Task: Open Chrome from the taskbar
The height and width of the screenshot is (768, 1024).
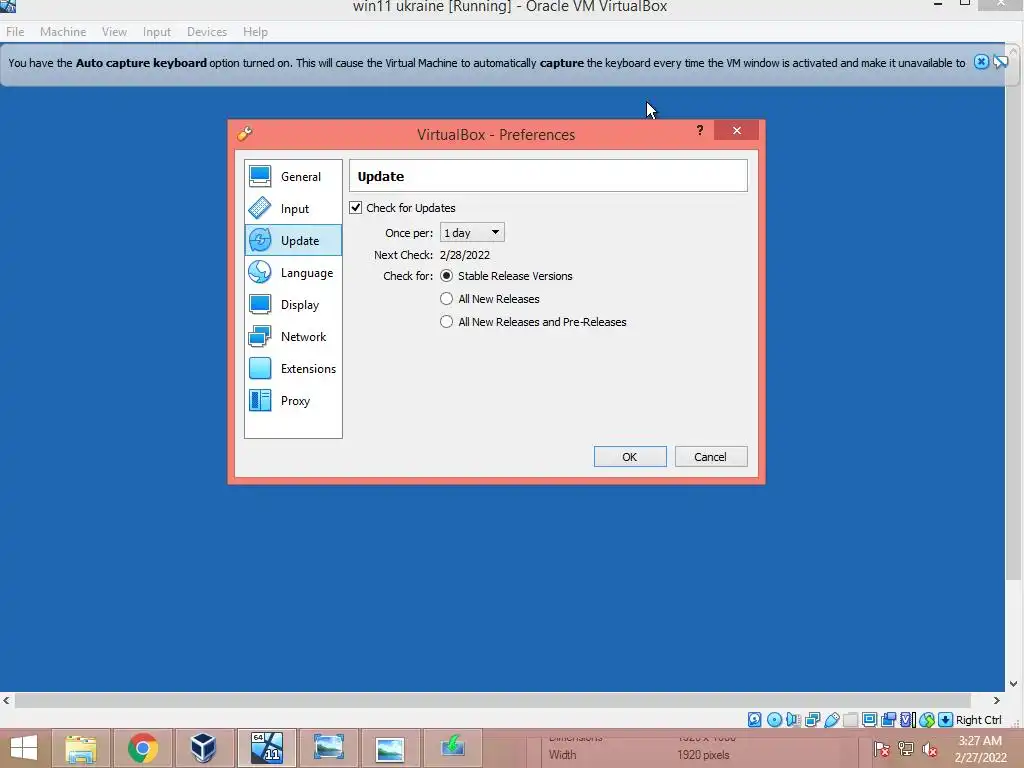Action: [143, 748]
